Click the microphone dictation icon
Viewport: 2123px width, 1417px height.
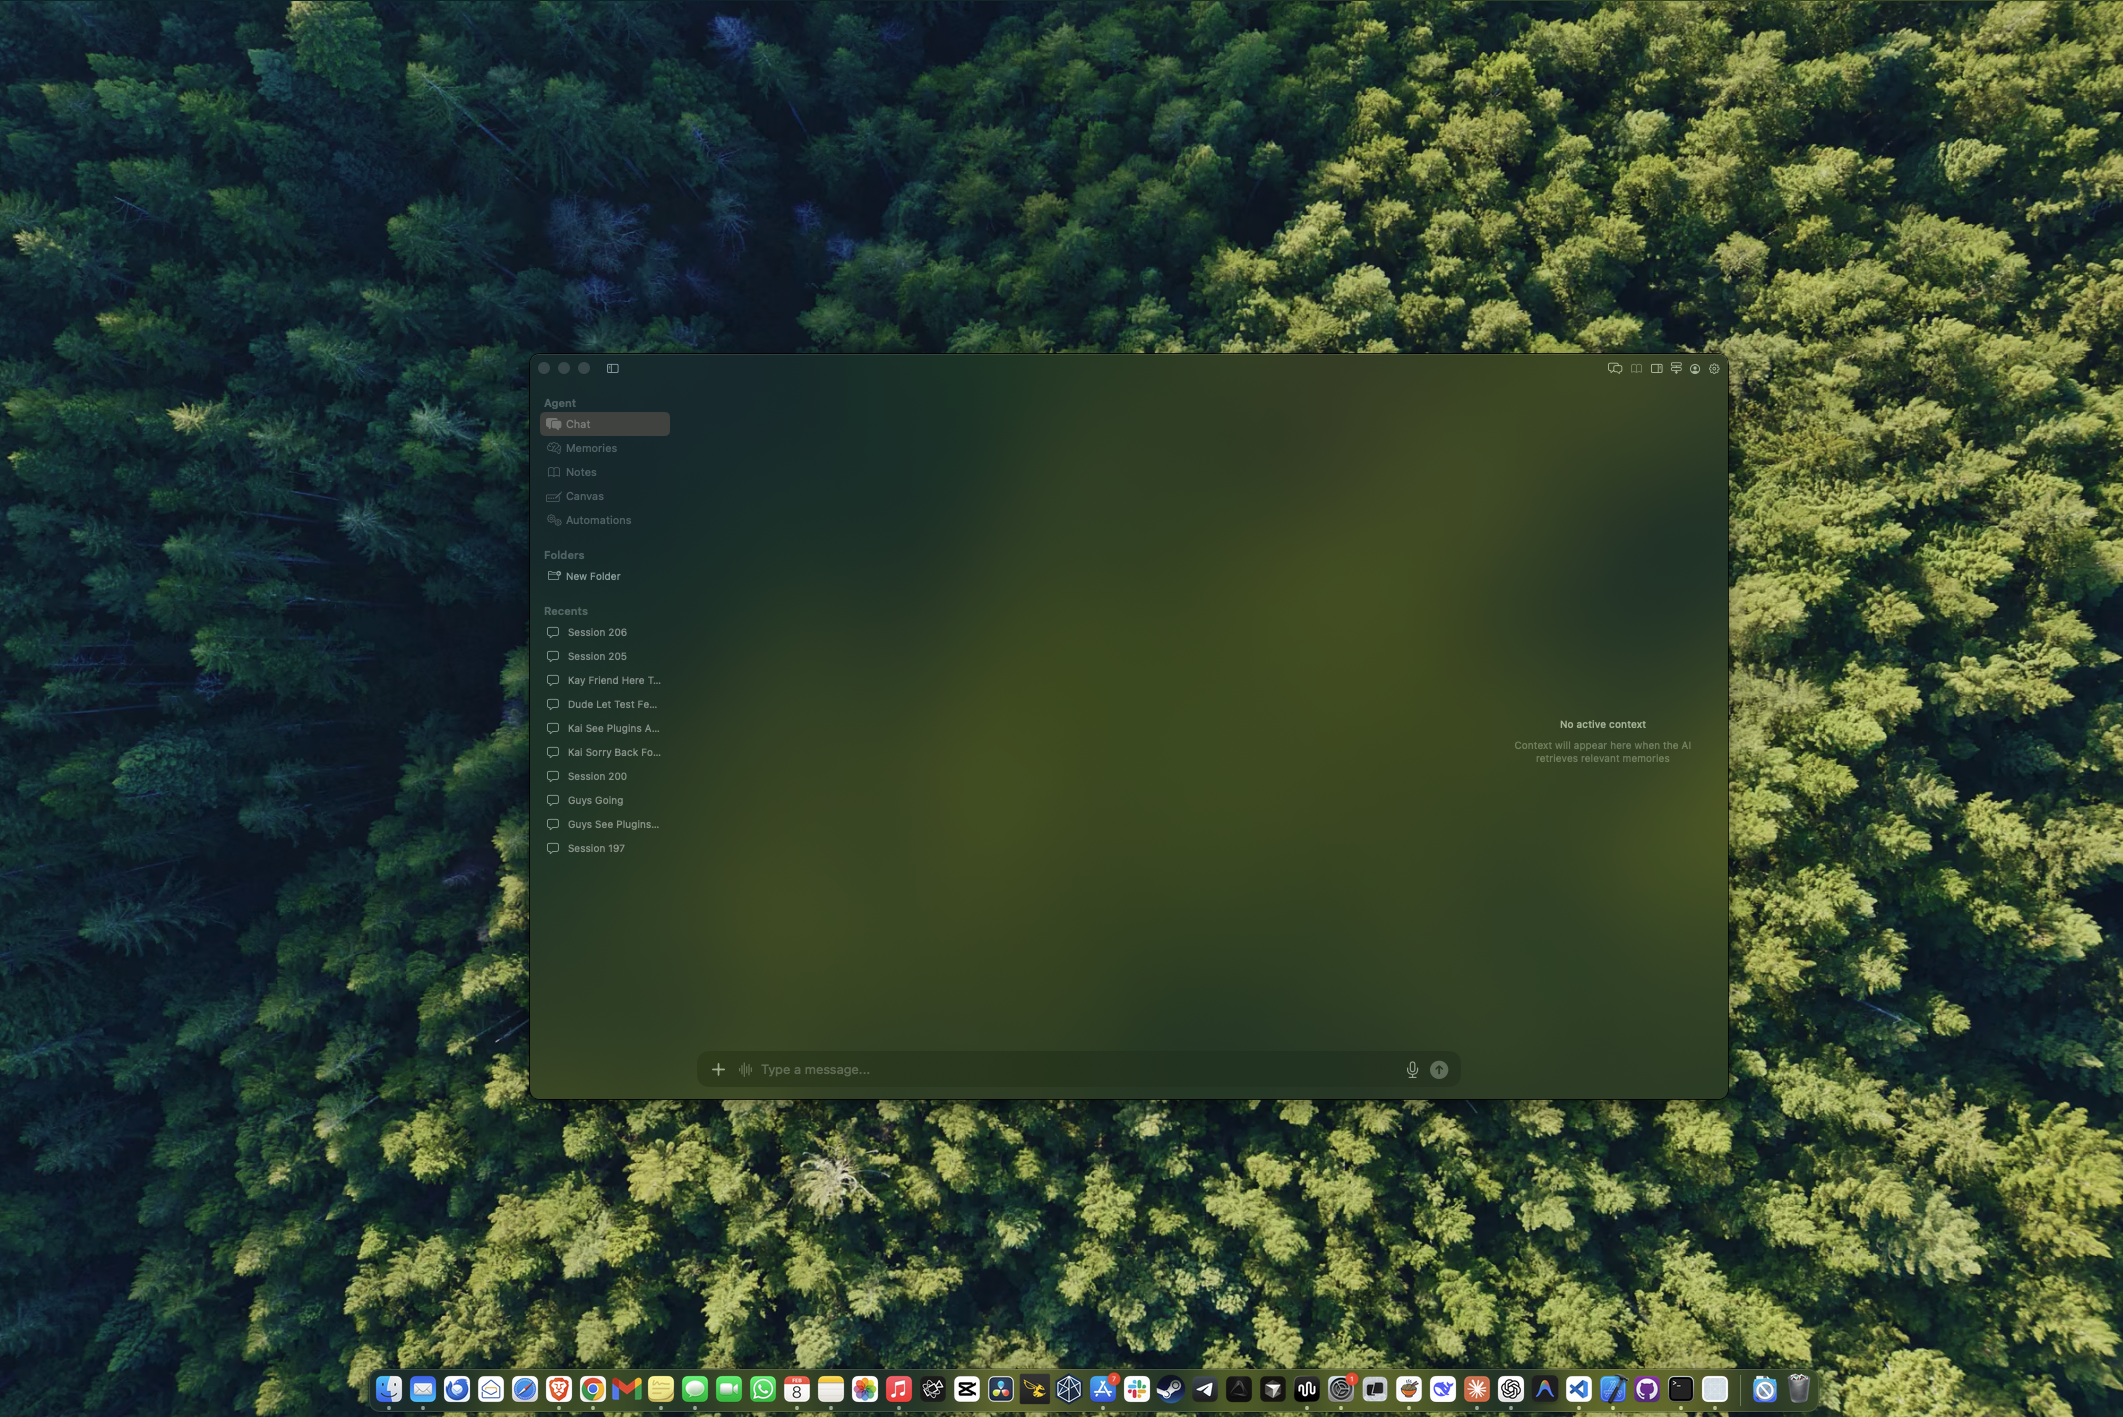1412,1069
